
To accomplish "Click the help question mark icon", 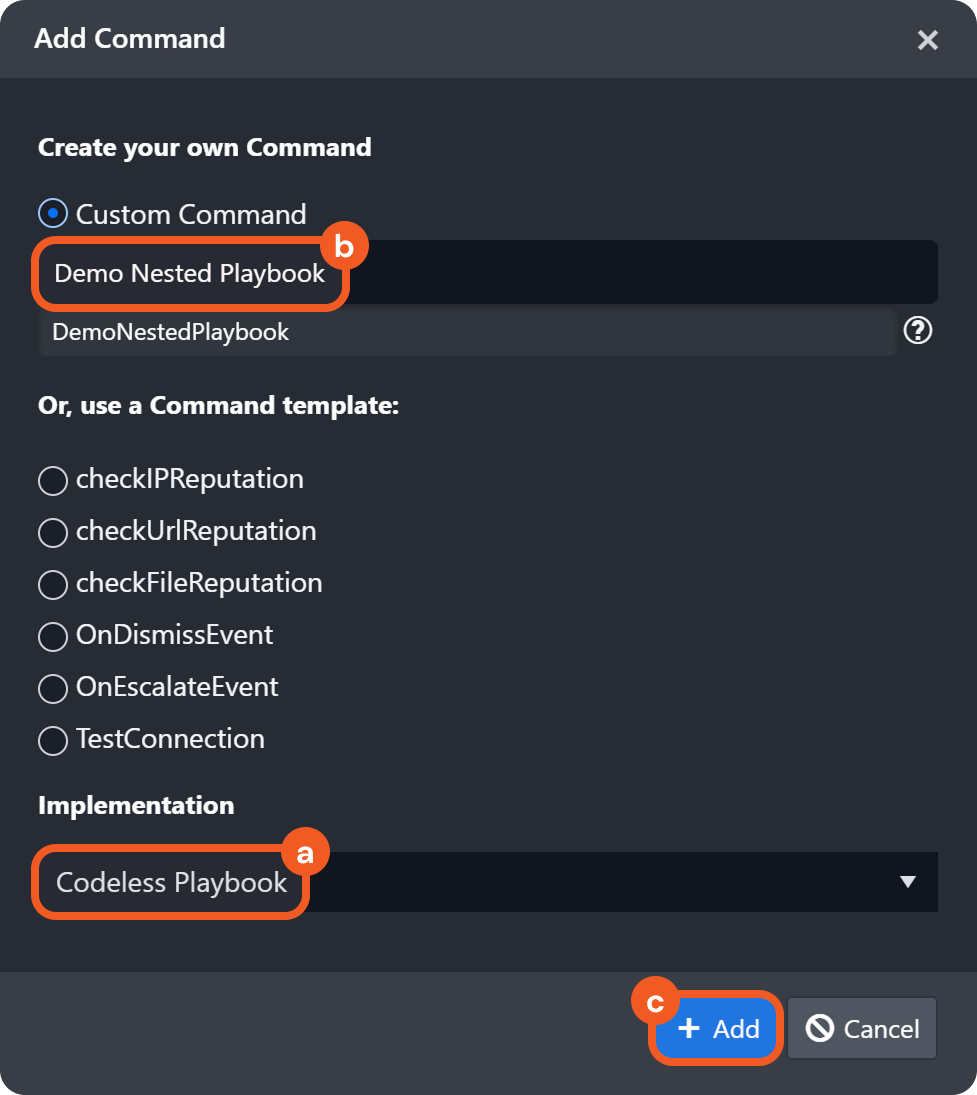I will [917, 331].
